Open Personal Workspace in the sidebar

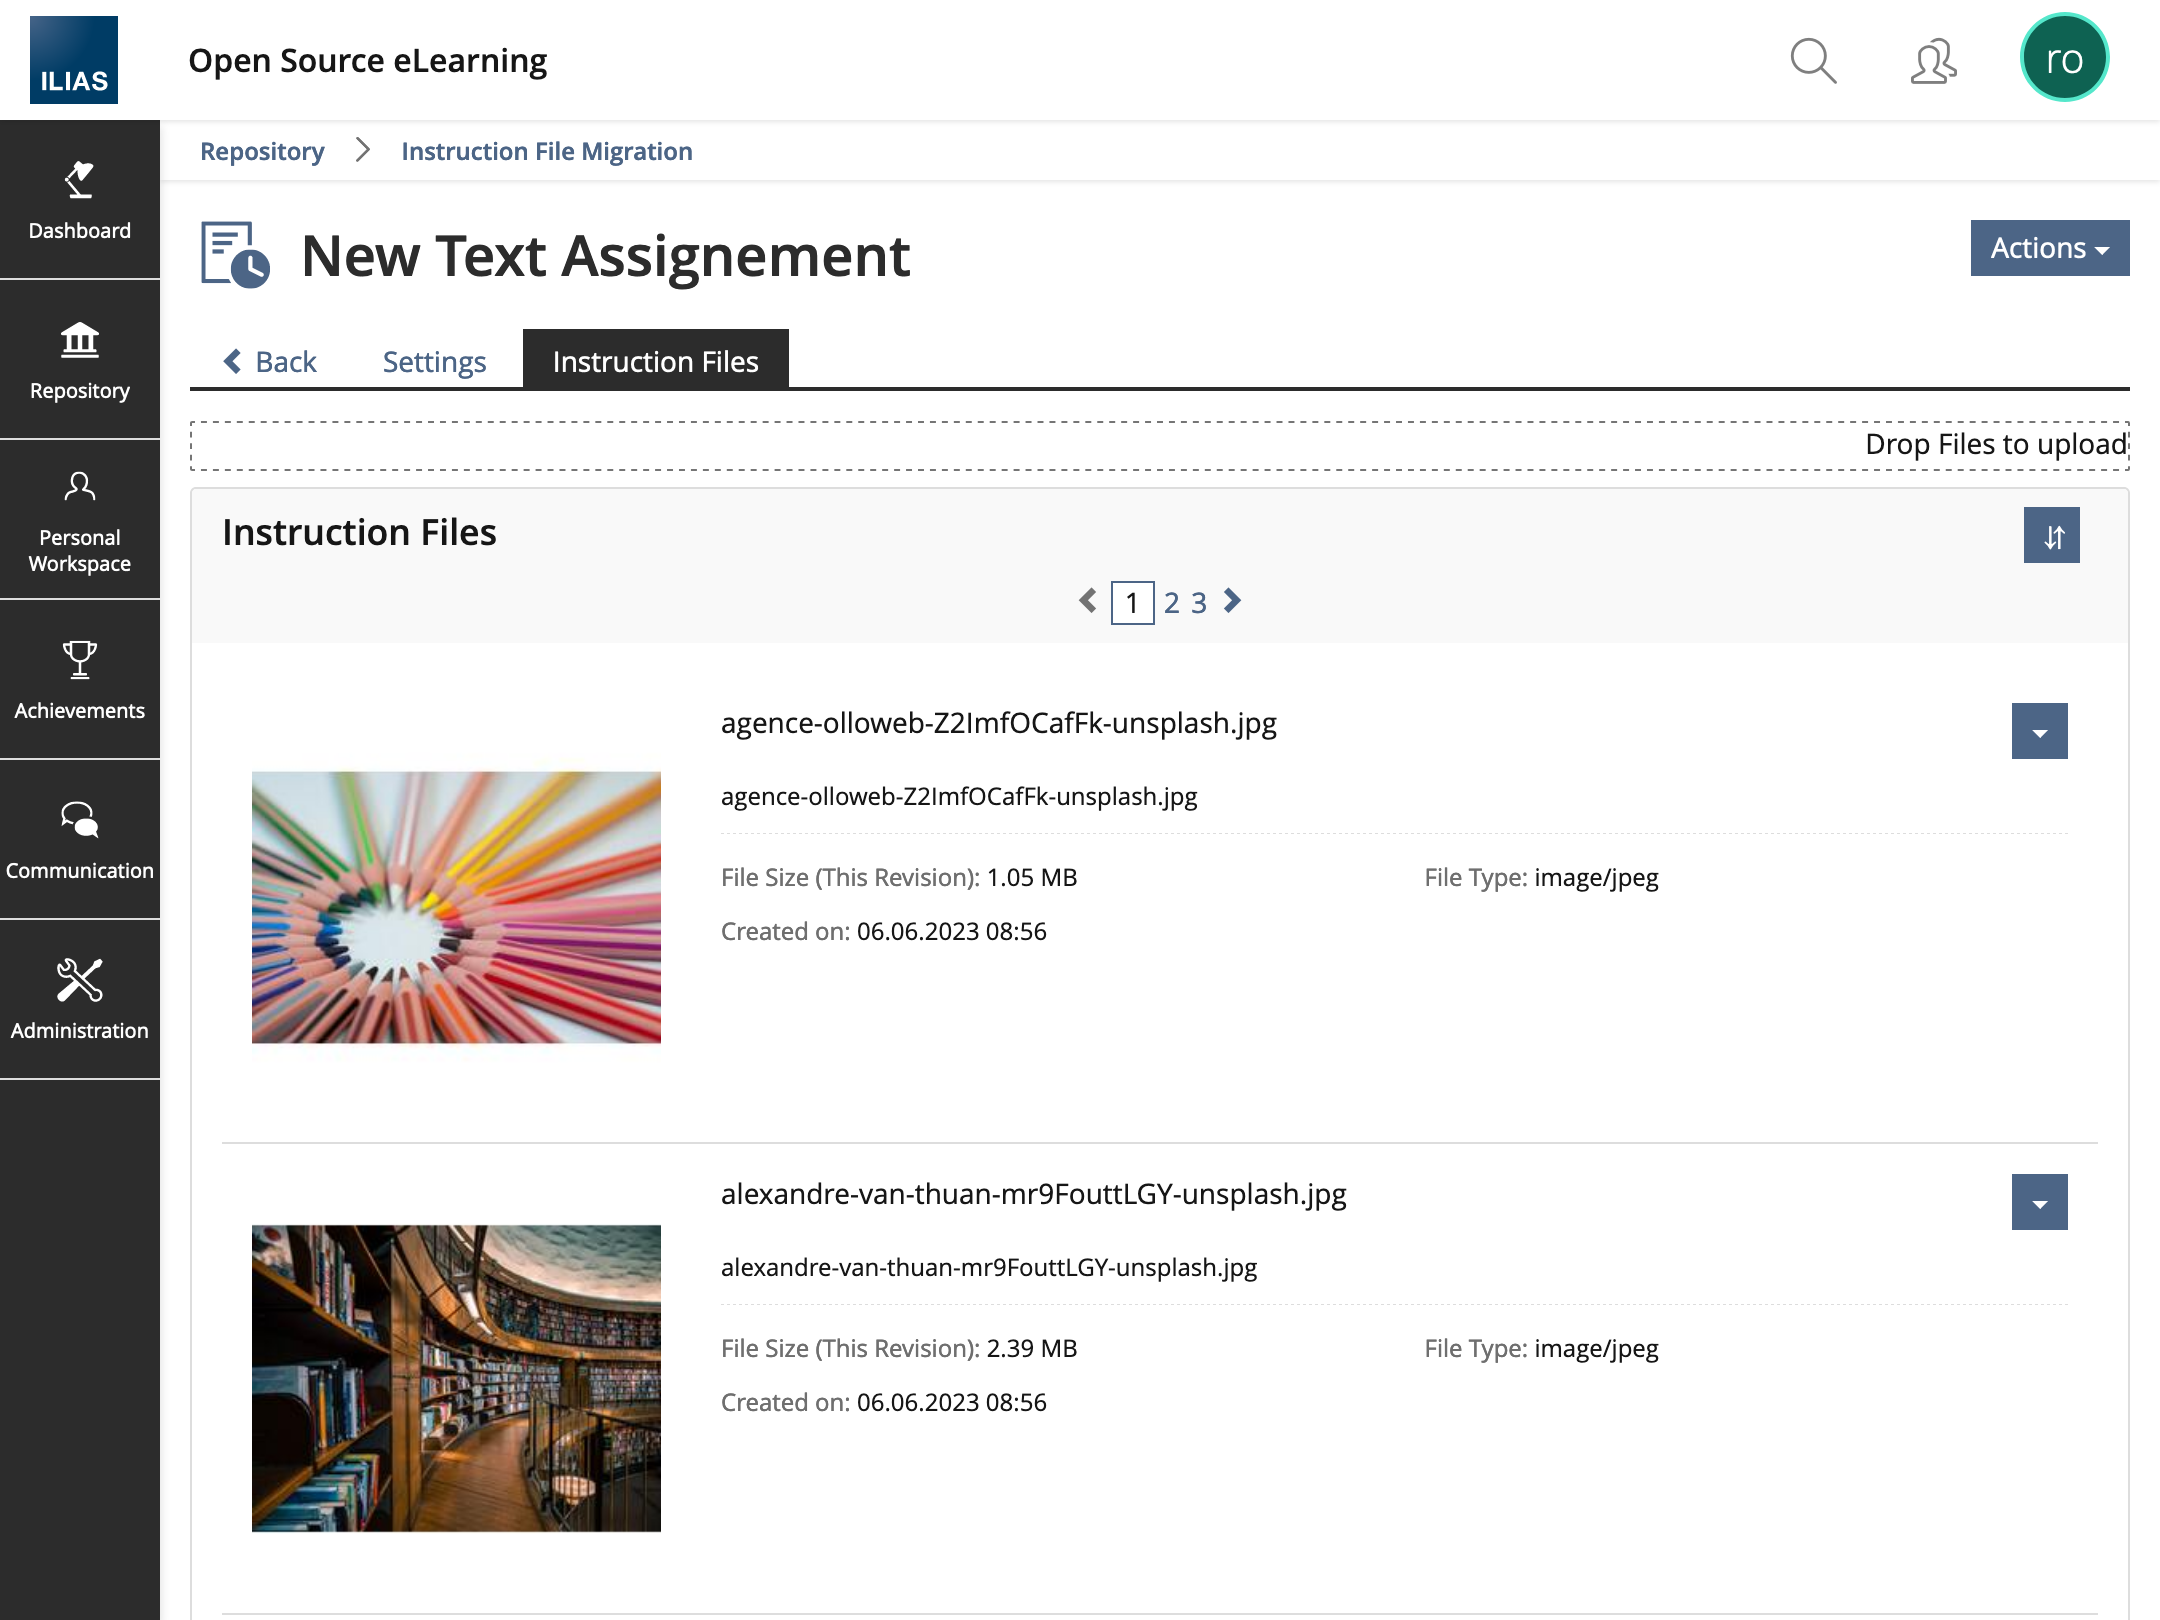point(79,520)
